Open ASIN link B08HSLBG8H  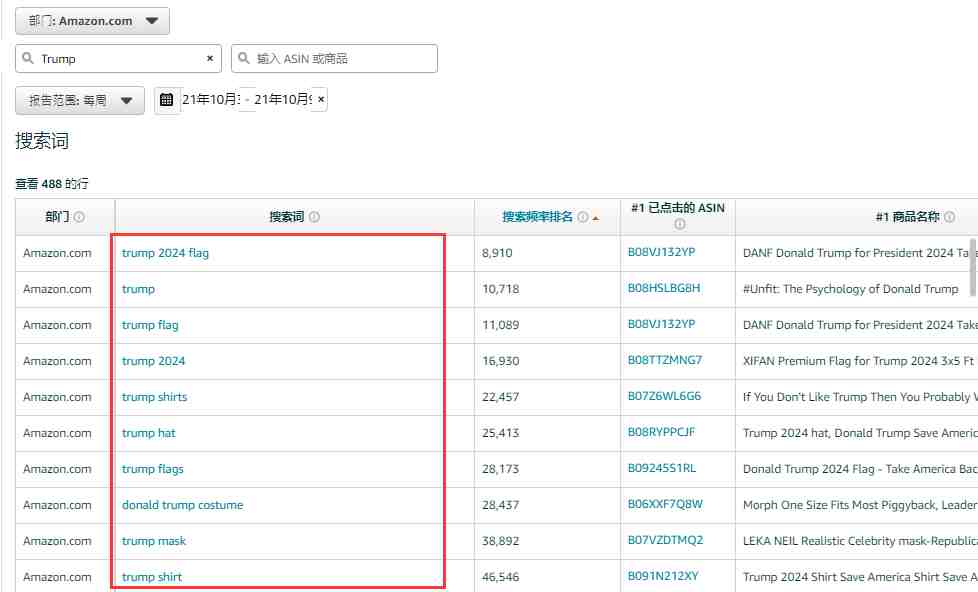tap(664, 288)
